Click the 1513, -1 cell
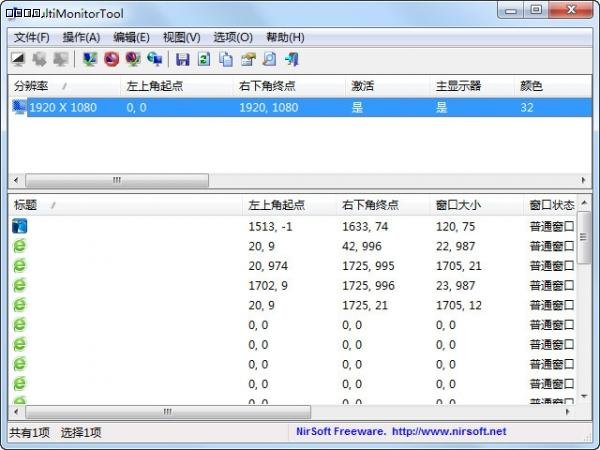The height and width of the screenshot is (450, 600). pyautogui.click(x=270, y=227)
